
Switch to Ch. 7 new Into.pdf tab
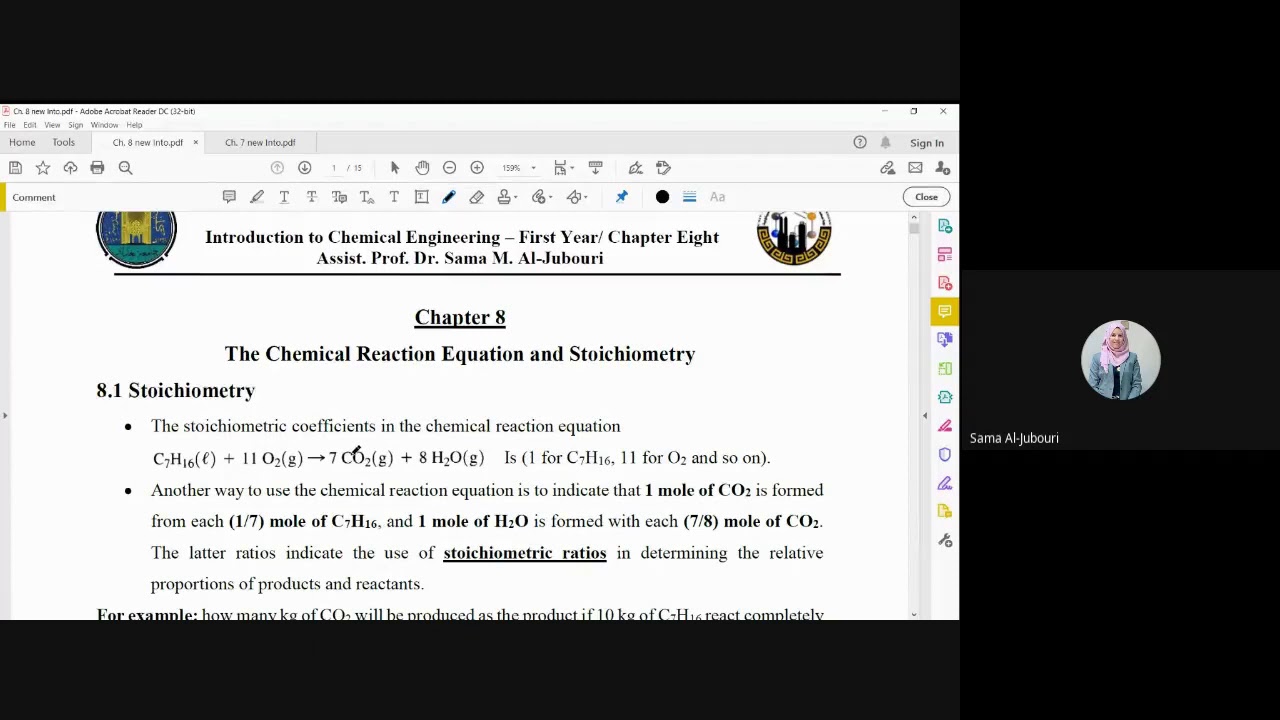tap(260, 142)
